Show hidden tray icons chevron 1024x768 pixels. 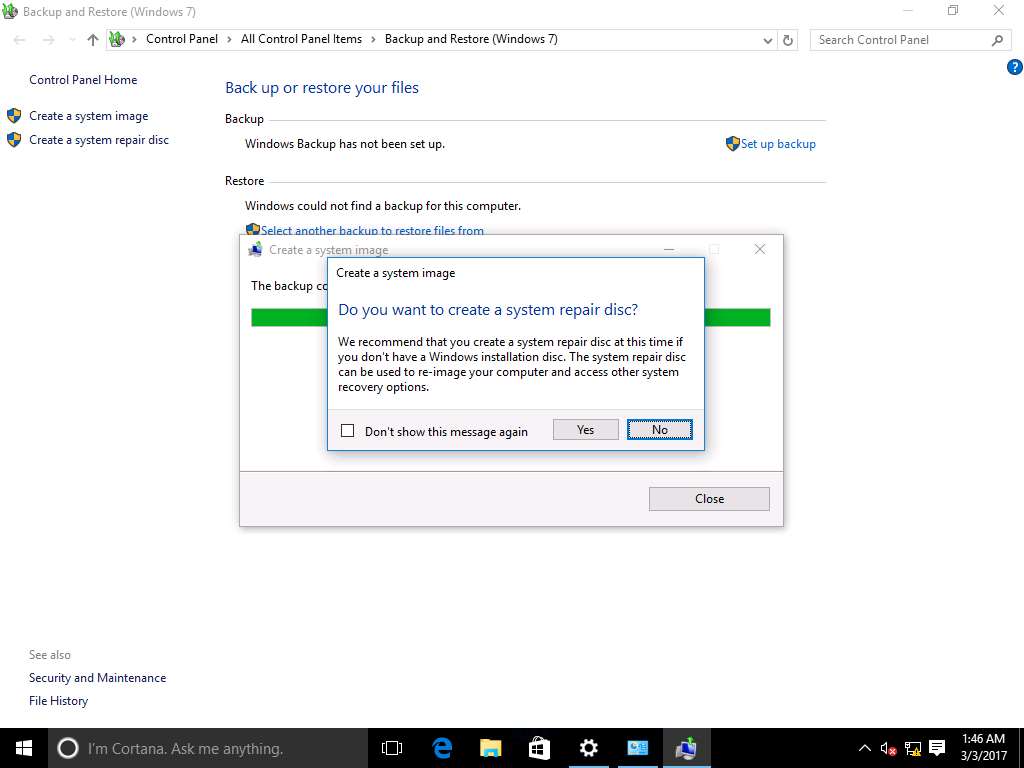pos(864,748)
